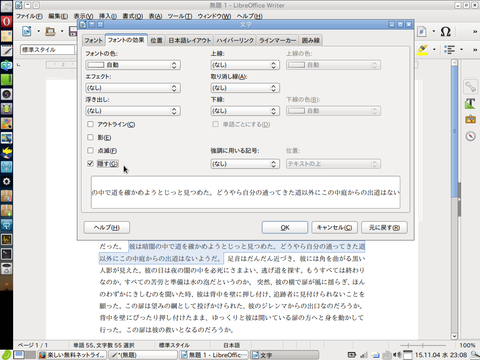Click the disabled テキストの上 position dropdown
480x360 pixels.
pyautogui.click(x=333, y=164)
